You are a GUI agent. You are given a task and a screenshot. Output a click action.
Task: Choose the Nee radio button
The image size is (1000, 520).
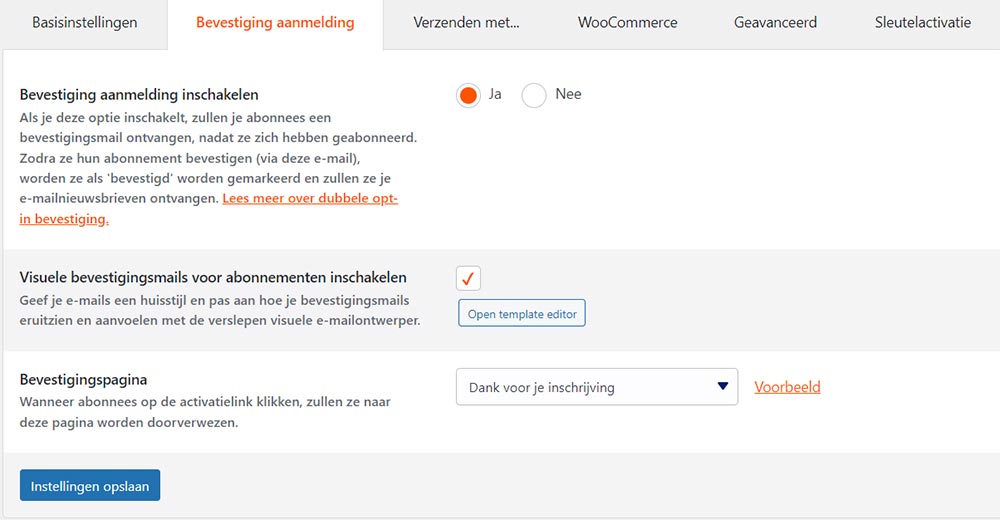pos(534,95)
